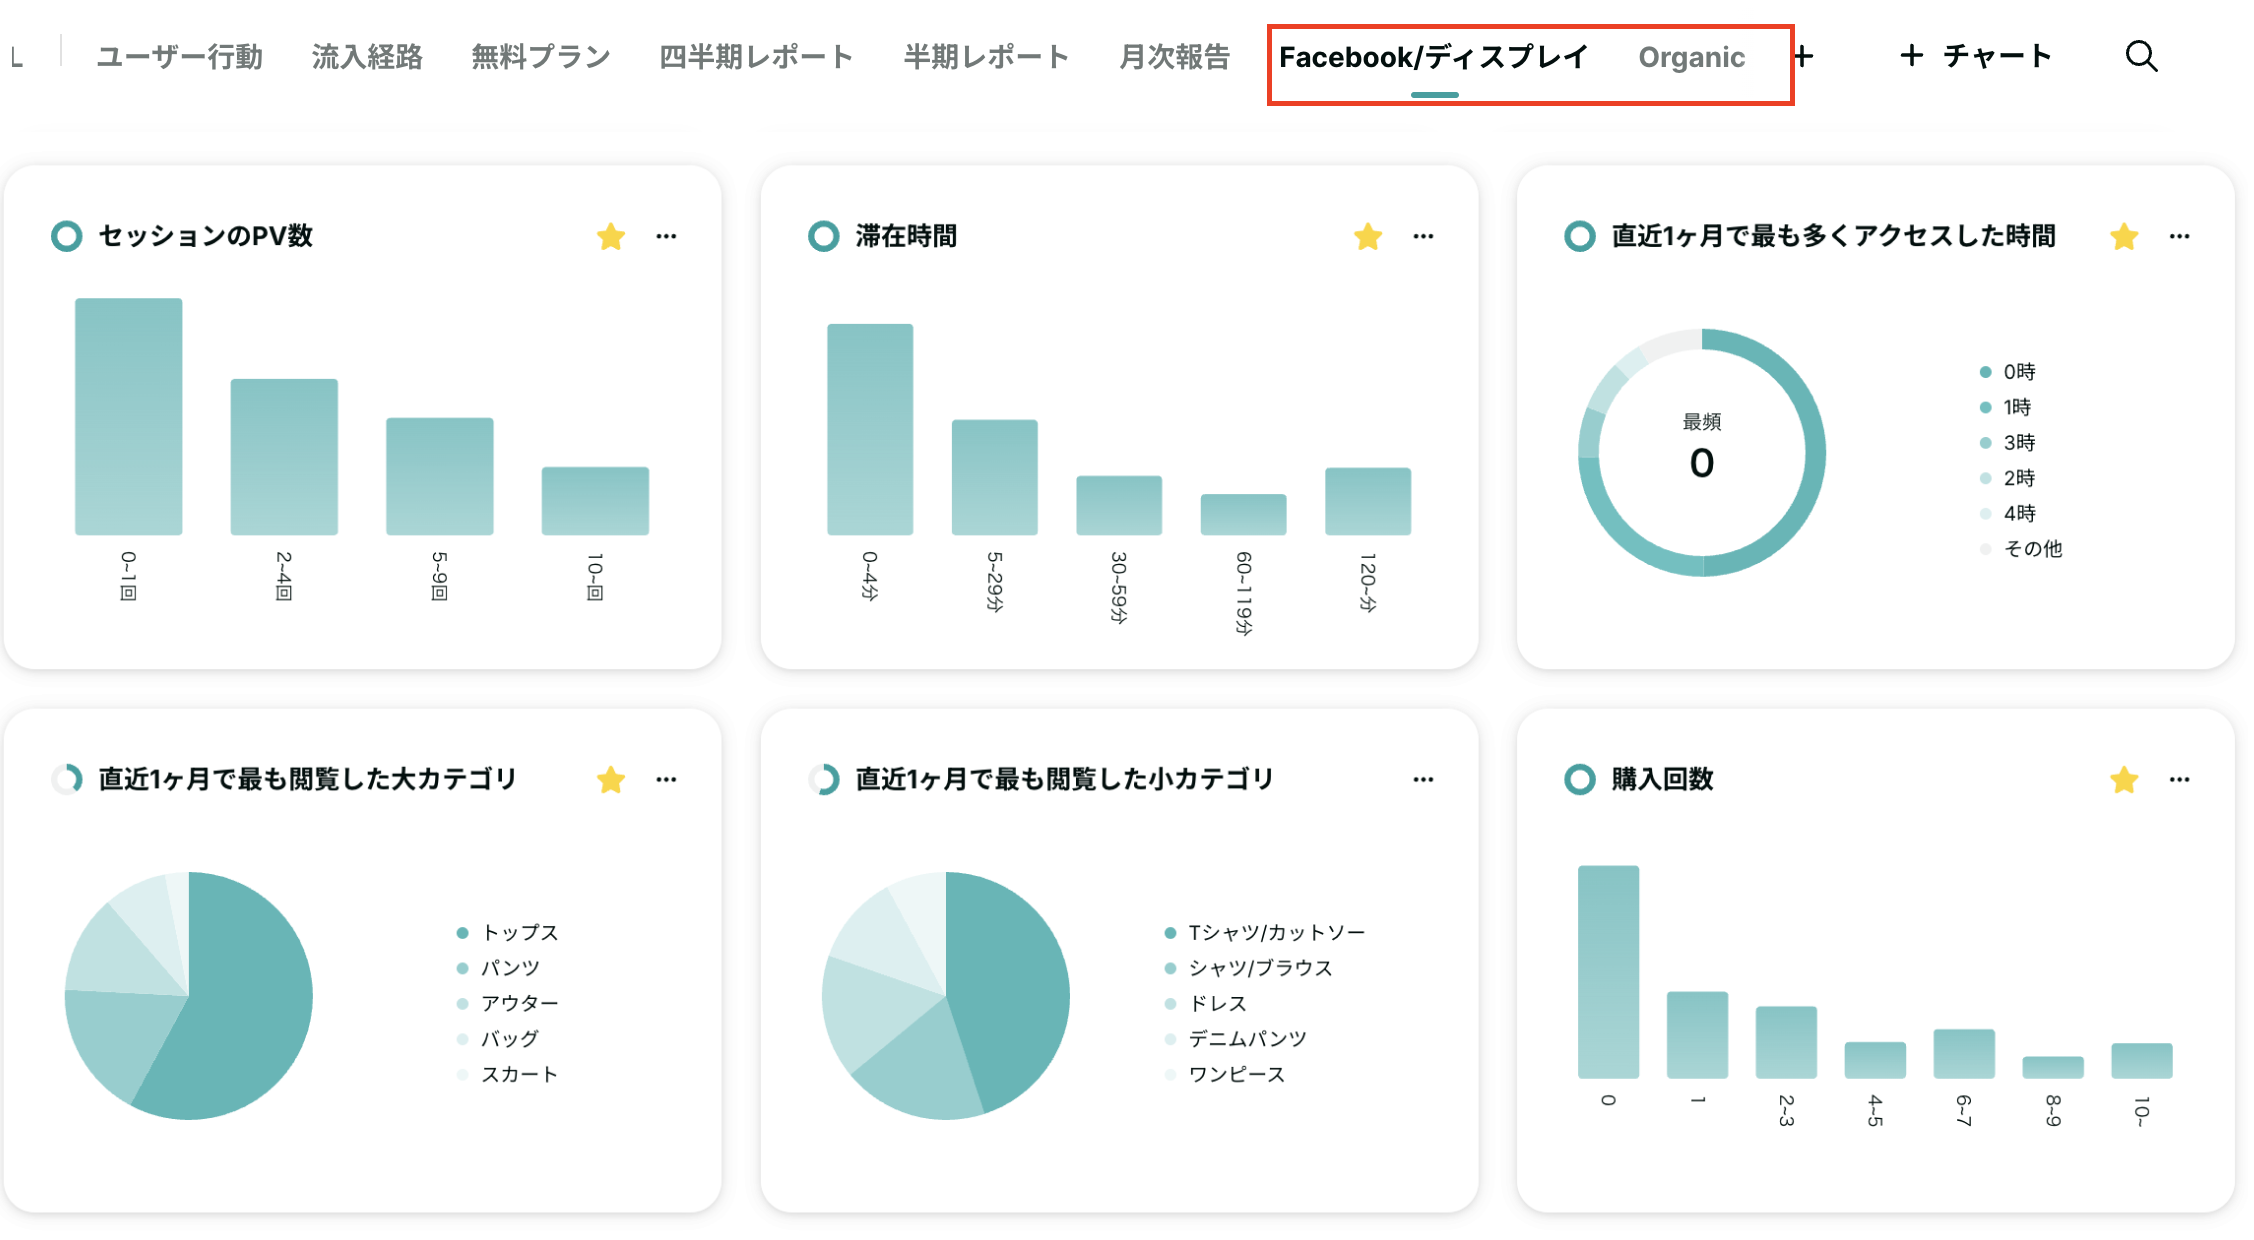Click the 0時 legend dot

click(x=1986, y=372)
